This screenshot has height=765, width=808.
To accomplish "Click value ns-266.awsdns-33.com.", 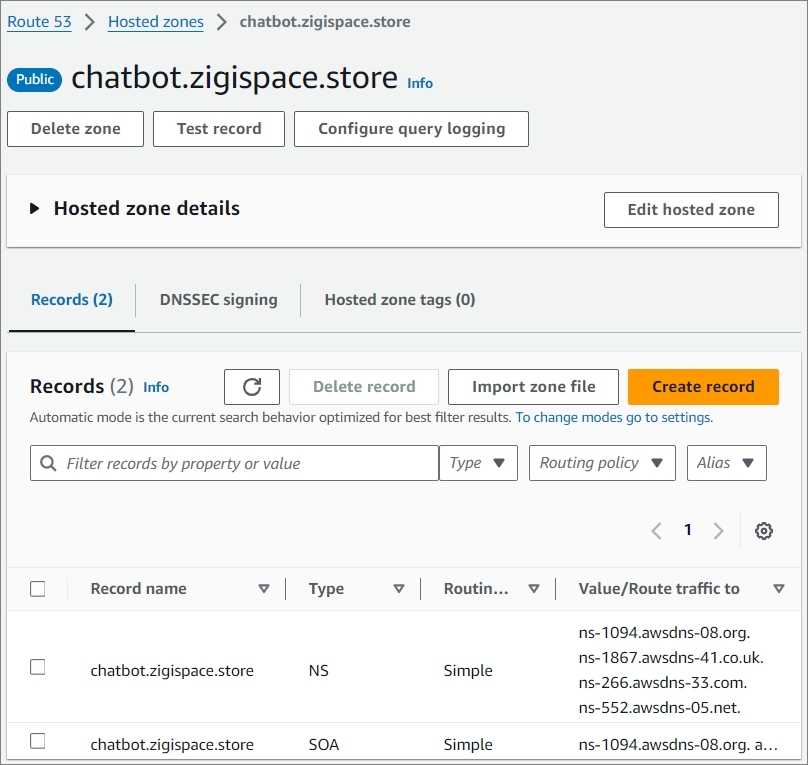I will (663, 683).
